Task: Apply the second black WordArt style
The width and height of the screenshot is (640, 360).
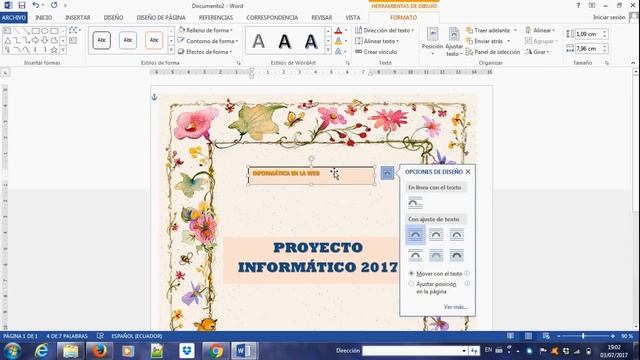Action: pyautogui.click(x=284, y=41)
